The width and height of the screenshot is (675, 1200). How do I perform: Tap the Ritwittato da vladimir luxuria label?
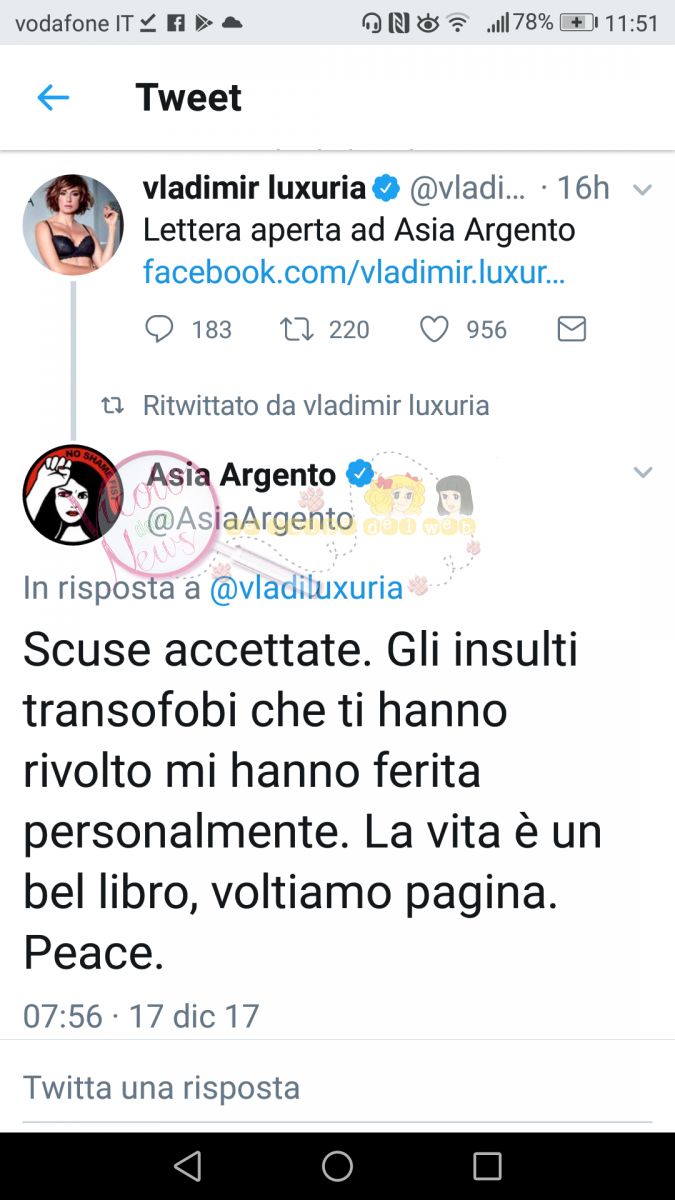click(316, 405)
